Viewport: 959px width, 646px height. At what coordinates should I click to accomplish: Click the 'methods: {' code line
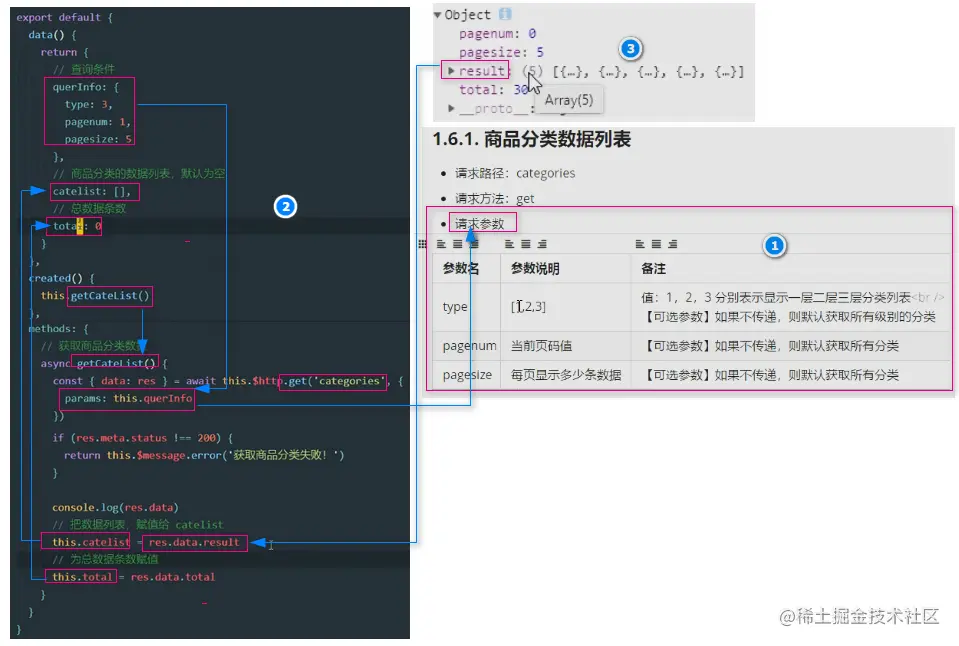coord(59,329)
